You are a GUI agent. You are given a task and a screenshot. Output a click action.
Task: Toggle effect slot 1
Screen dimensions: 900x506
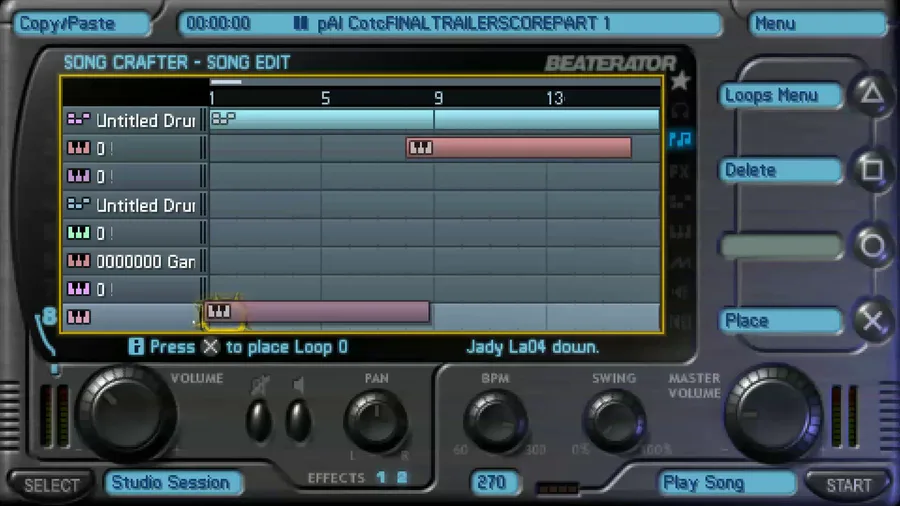tap(381, 477)
